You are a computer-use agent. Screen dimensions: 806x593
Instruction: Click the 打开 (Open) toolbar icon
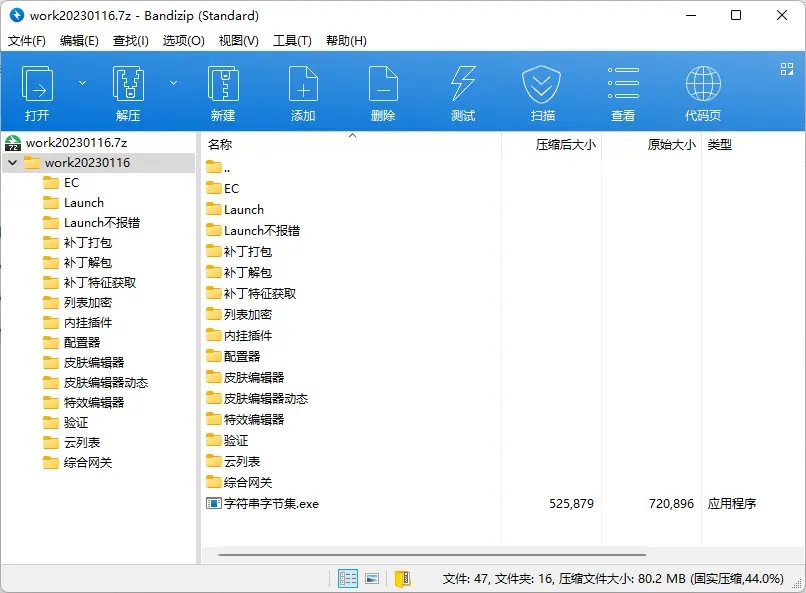tap(37, 93)
